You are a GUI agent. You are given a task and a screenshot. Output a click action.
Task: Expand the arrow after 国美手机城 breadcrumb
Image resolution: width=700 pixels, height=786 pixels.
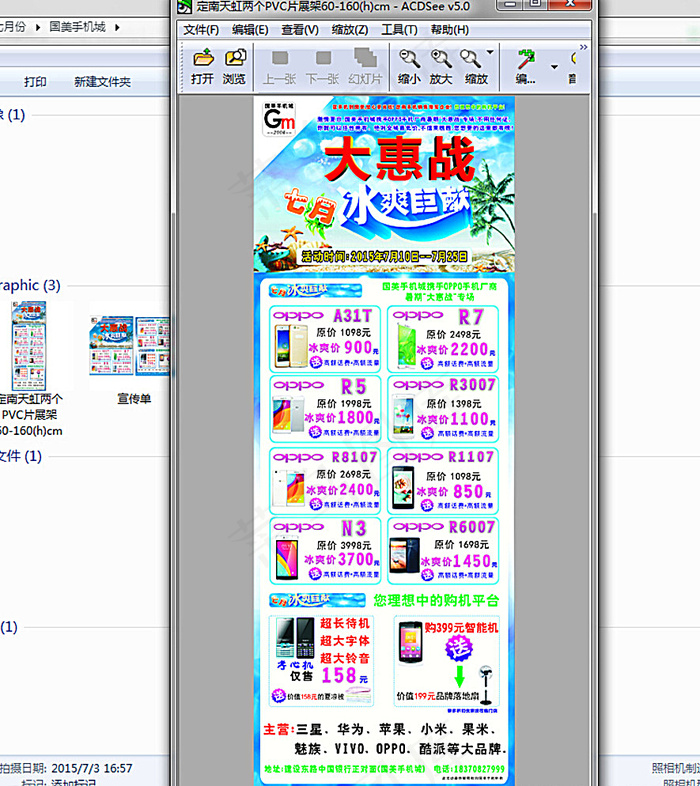pyautogui.click(x=117, y=27)
